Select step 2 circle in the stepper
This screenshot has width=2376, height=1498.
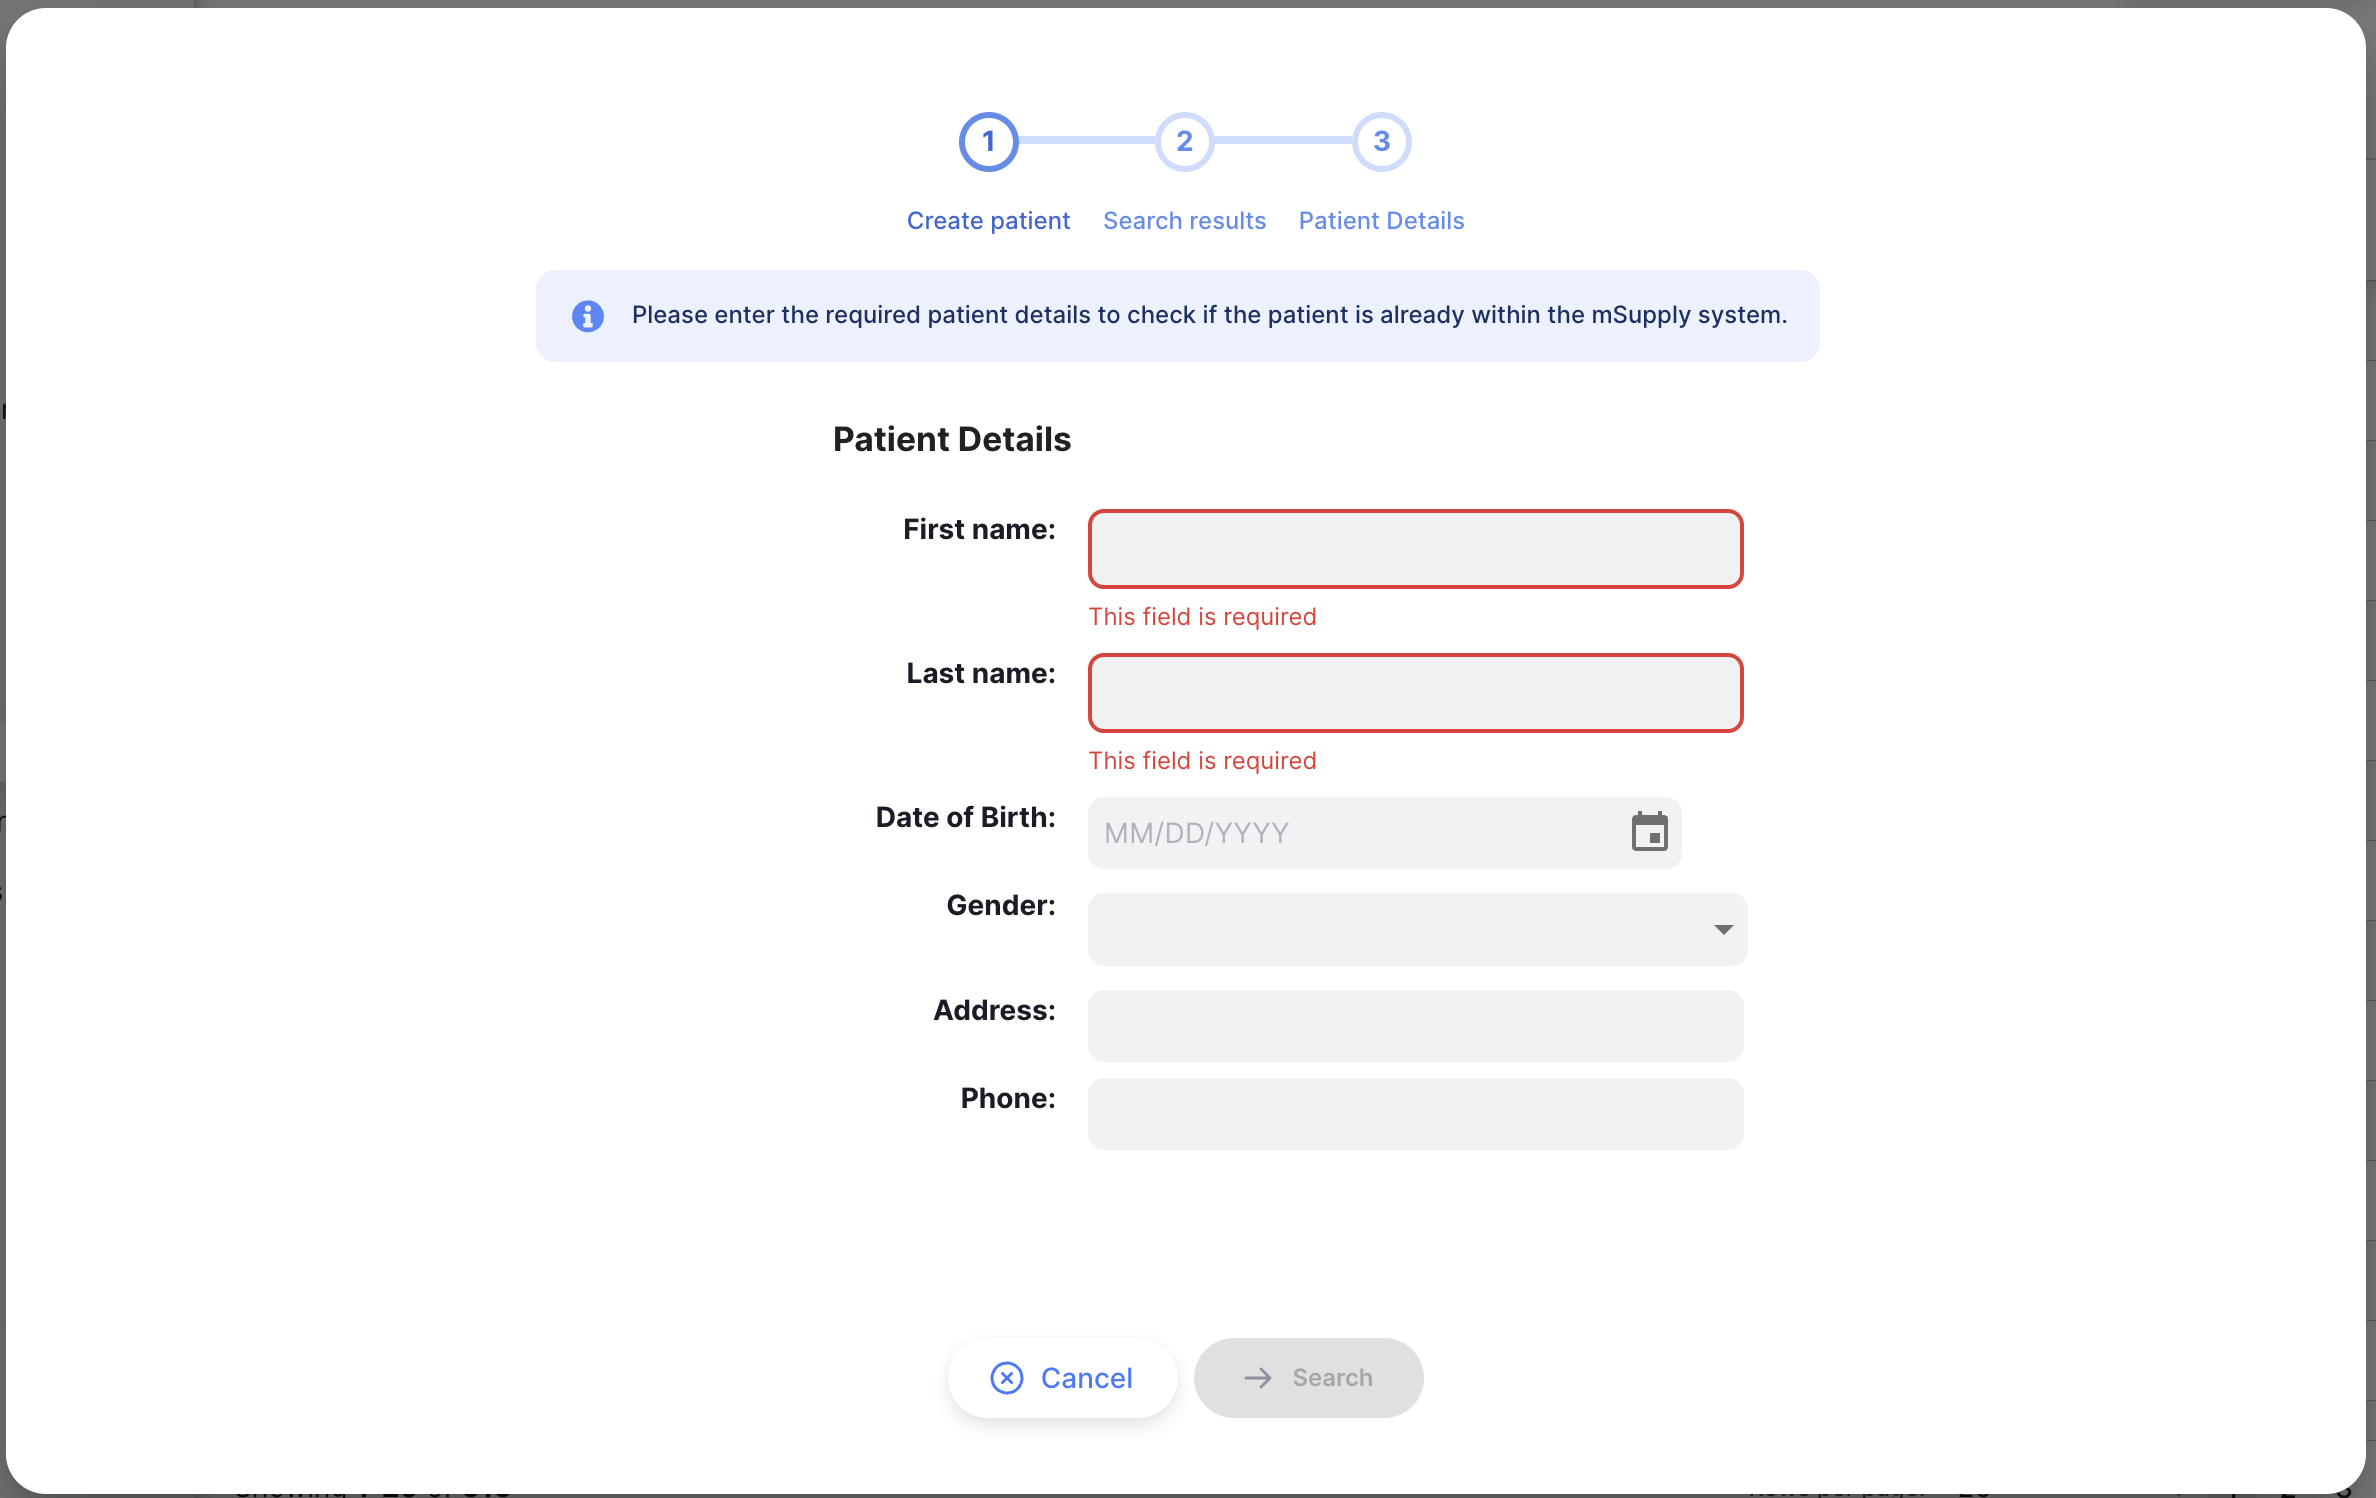coord(1184,142)
